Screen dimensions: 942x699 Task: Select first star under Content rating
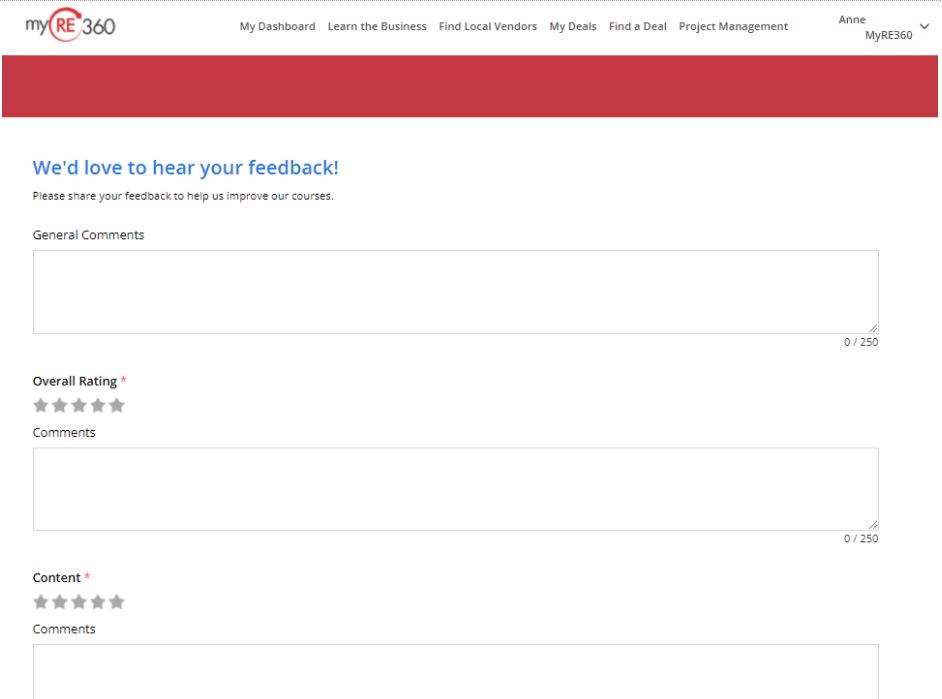tap(41, 602)
